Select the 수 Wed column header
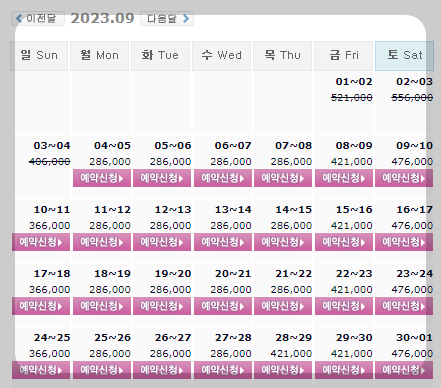 click(221, 56)
